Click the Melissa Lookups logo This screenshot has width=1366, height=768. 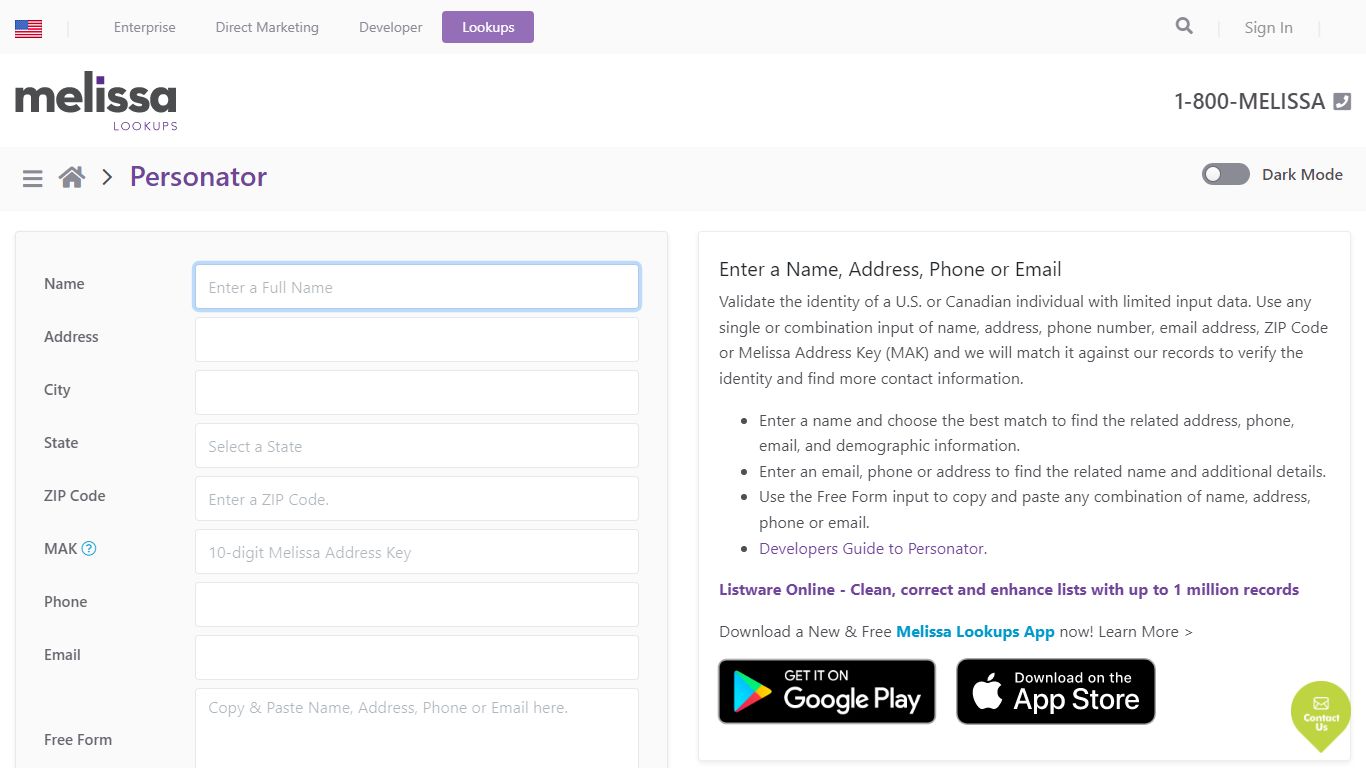click(x=96, y=101)
